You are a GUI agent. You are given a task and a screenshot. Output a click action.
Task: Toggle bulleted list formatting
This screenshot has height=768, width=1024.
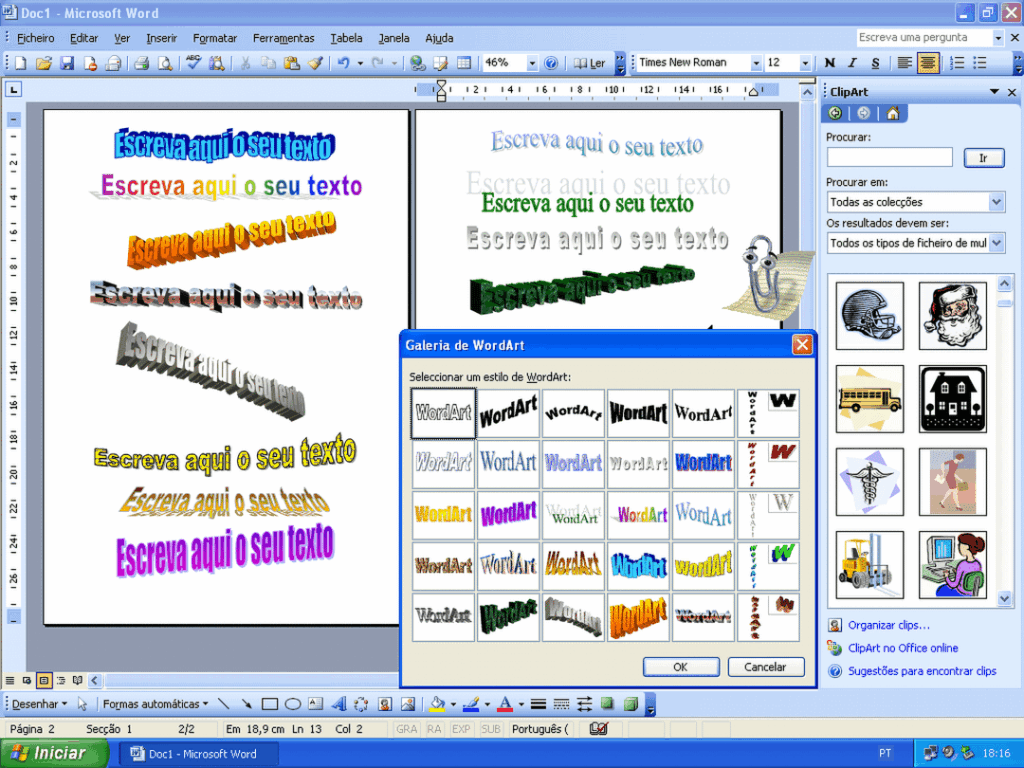click(x=980, y=63)
